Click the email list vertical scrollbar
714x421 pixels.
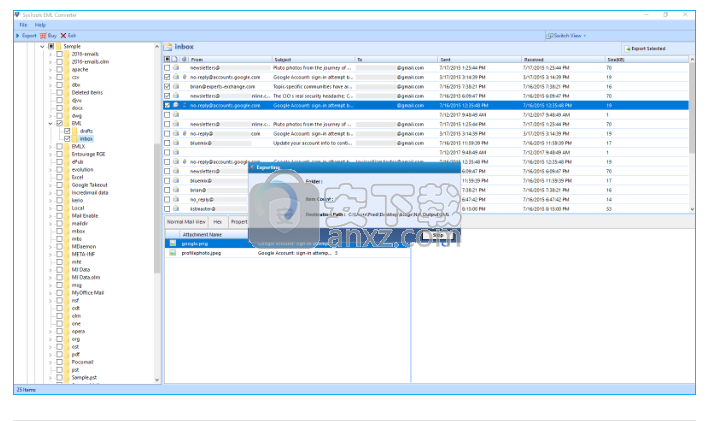692,107
